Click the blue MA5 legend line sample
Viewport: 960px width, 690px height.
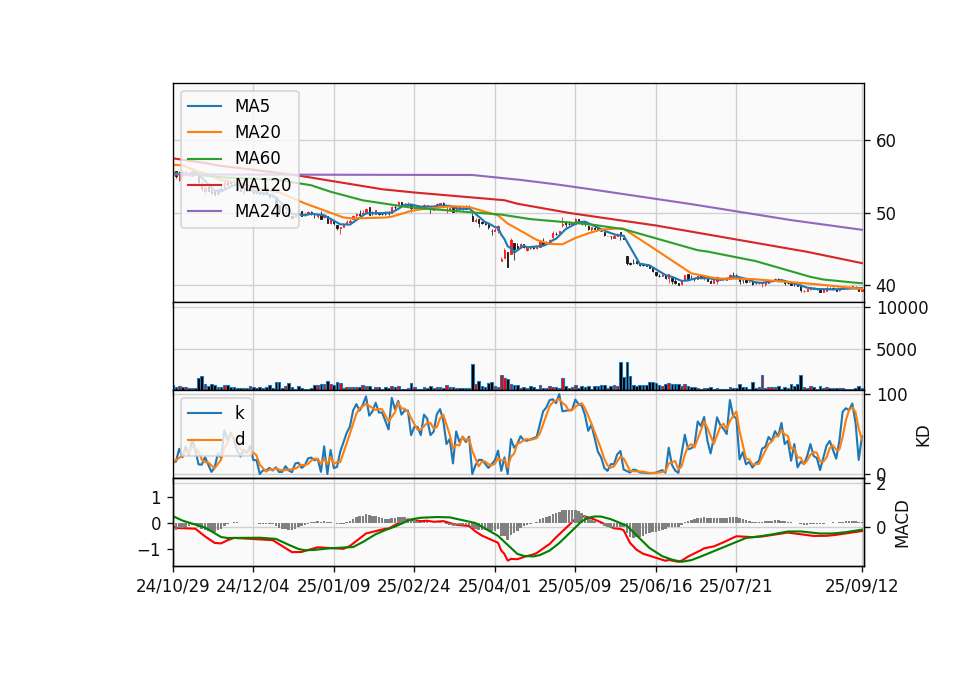click(x=205, y=106)
